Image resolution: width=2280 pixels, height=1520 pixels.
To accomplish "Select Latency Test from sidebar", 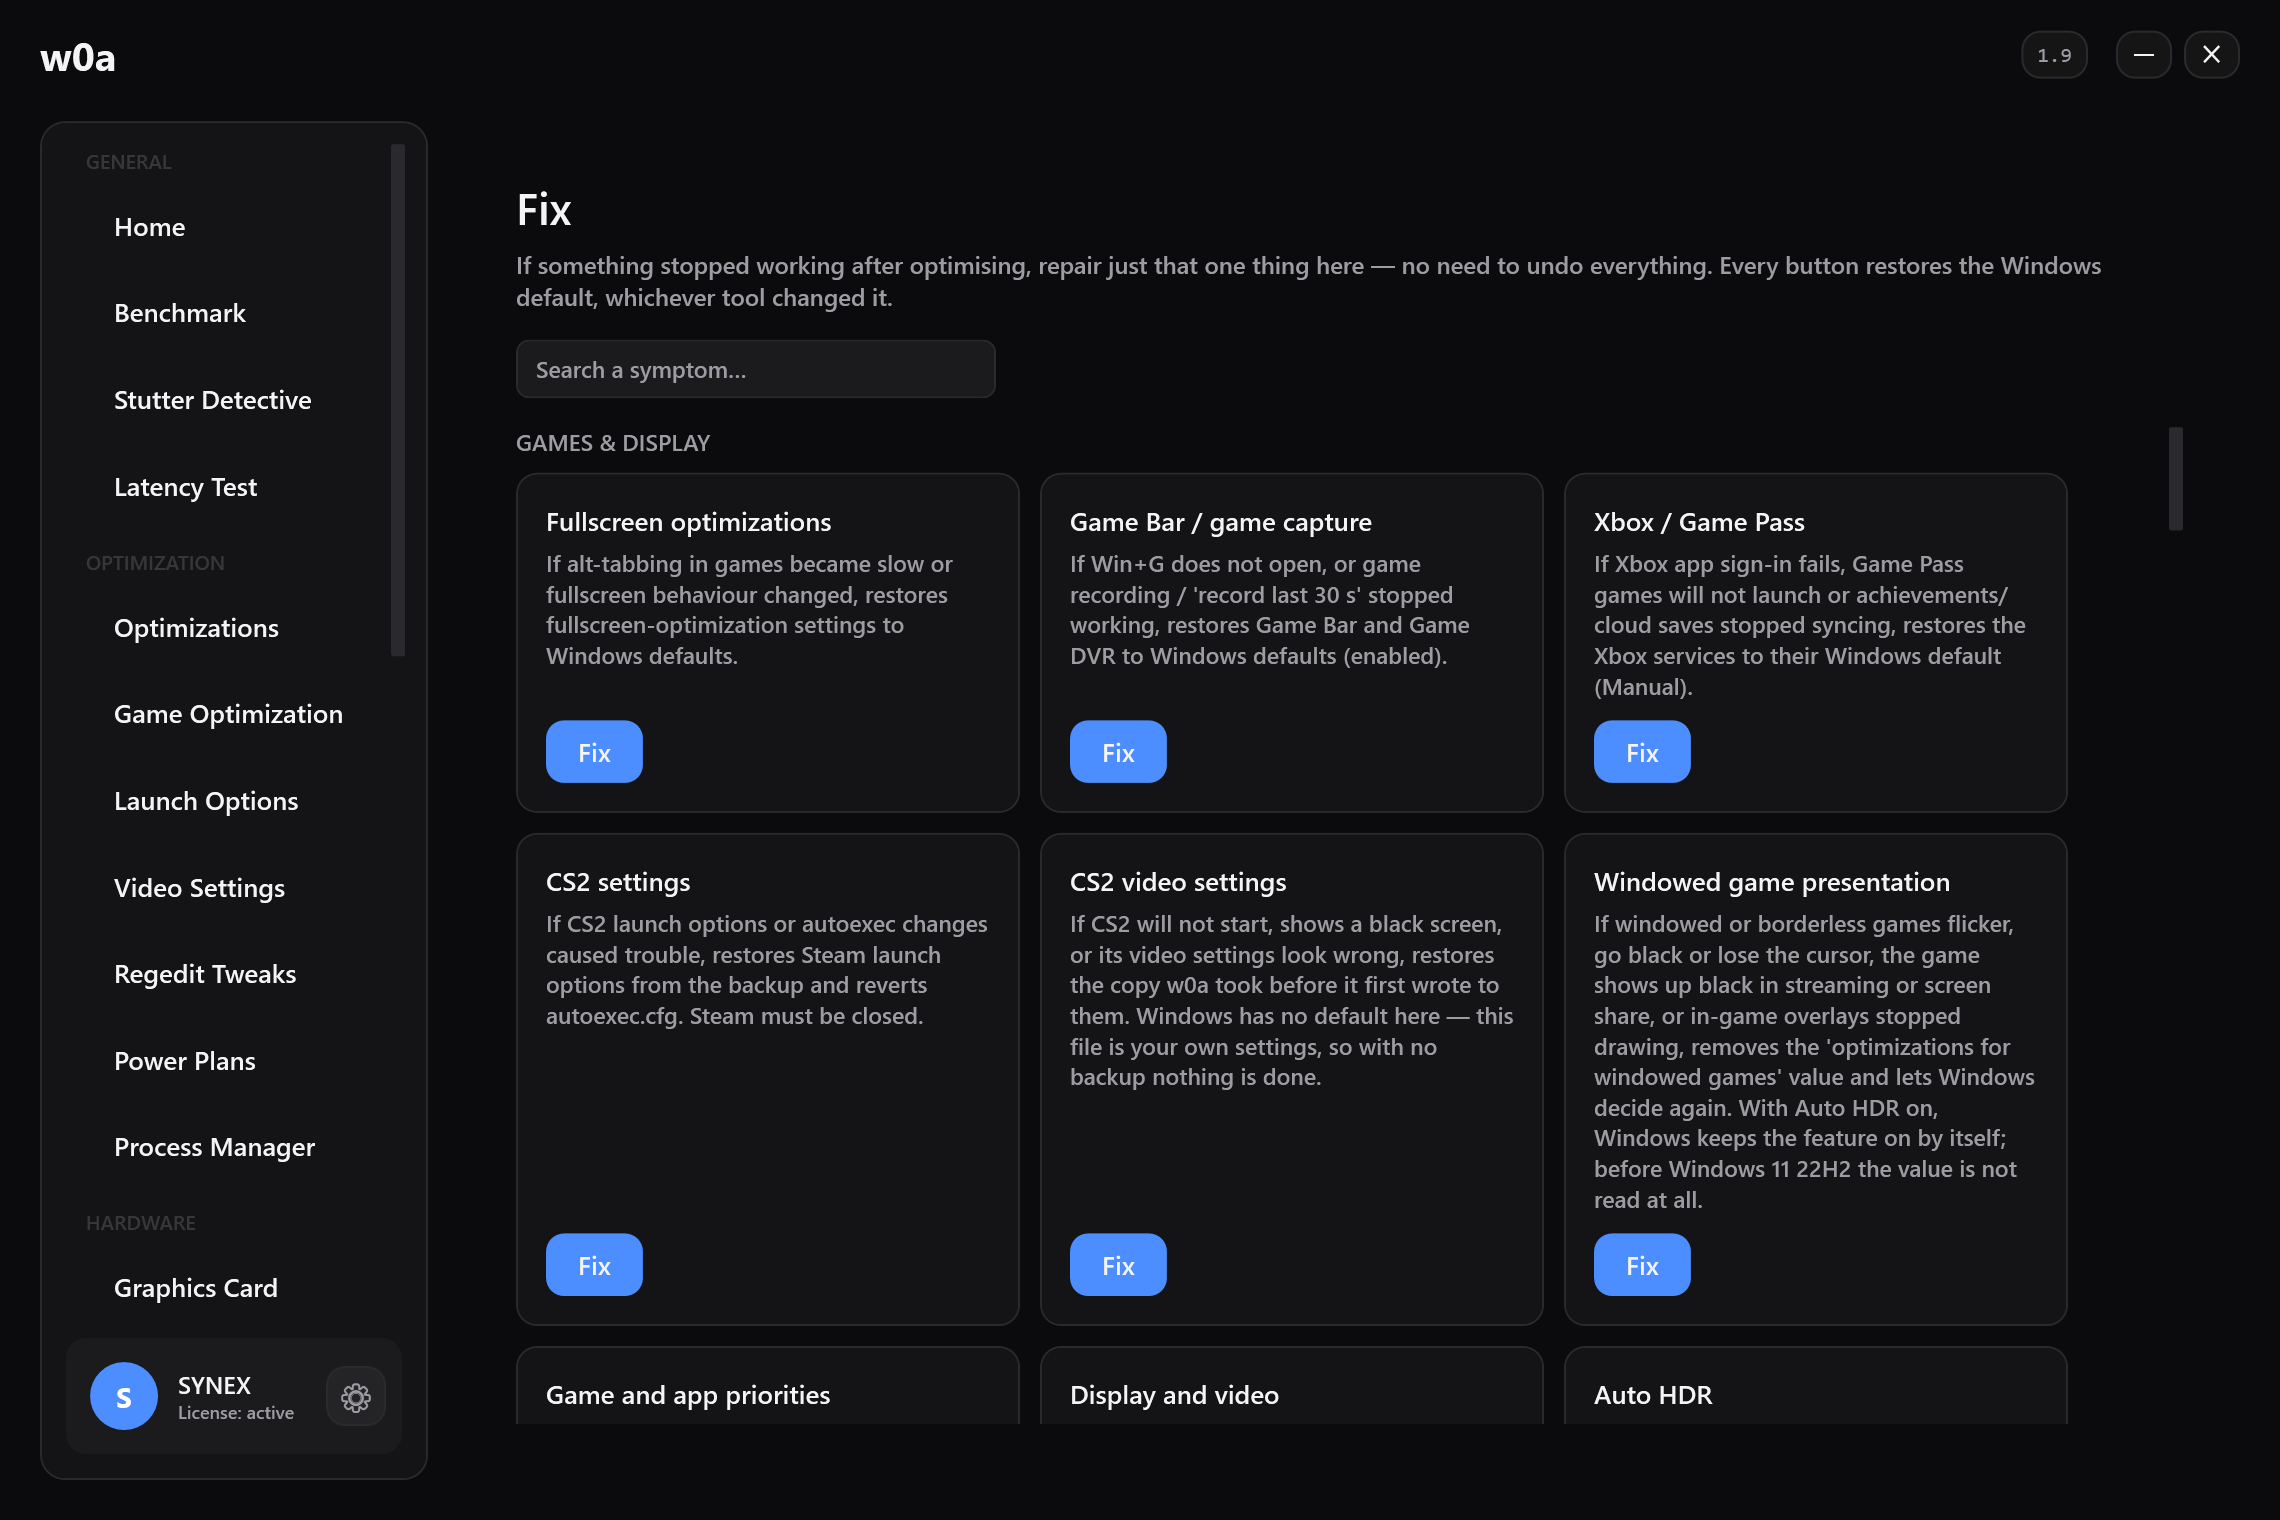I will [x=186, y=487].
